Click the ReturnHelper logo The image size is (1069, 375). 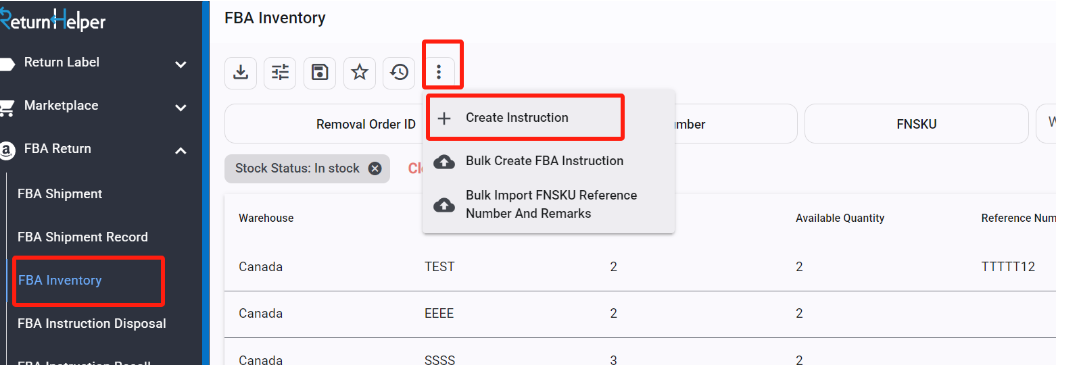click(53, 20)
